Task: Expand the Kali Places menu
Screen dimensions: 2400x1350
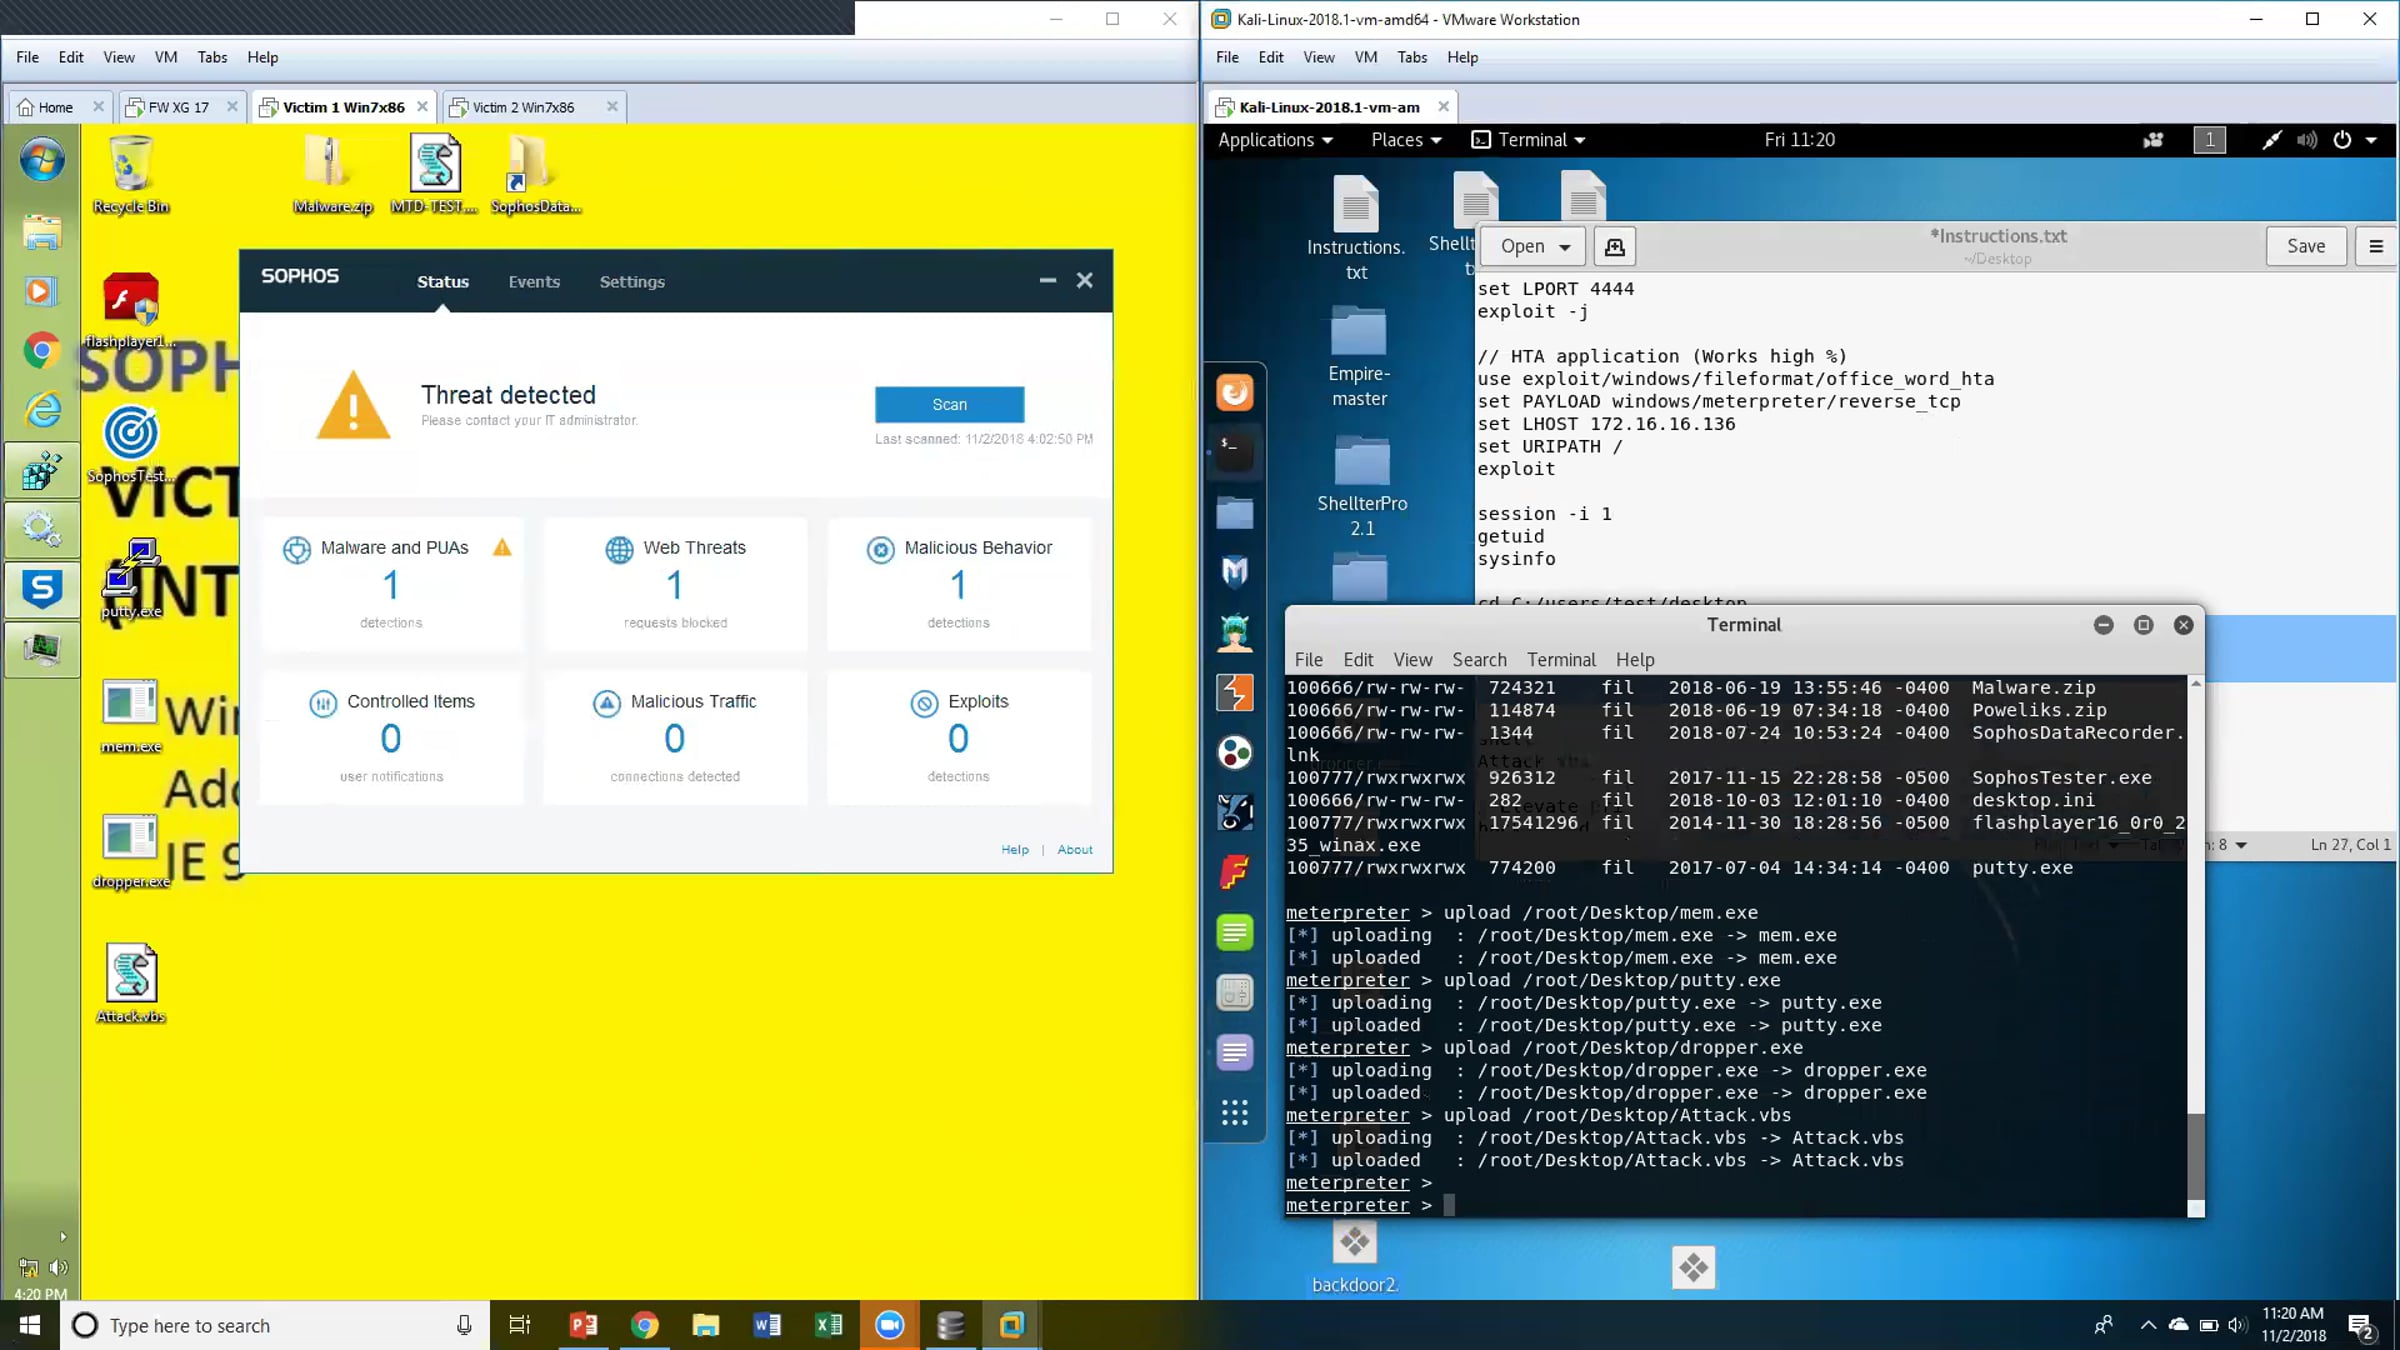Action: pos(1406,140)
